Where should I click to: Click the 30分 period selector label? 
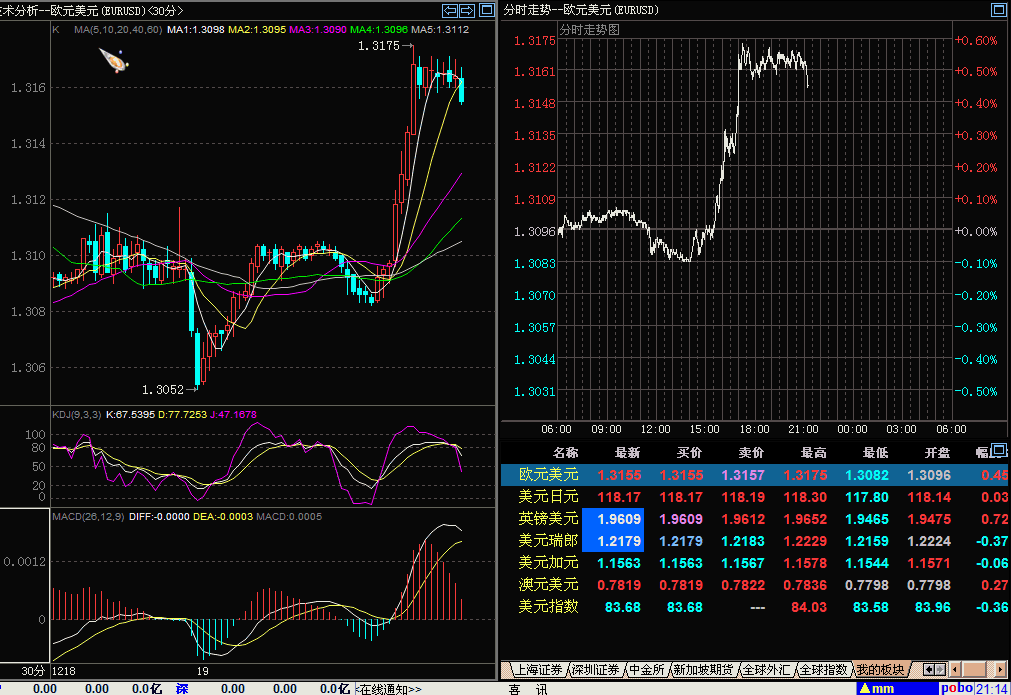(x=34, y=669)
